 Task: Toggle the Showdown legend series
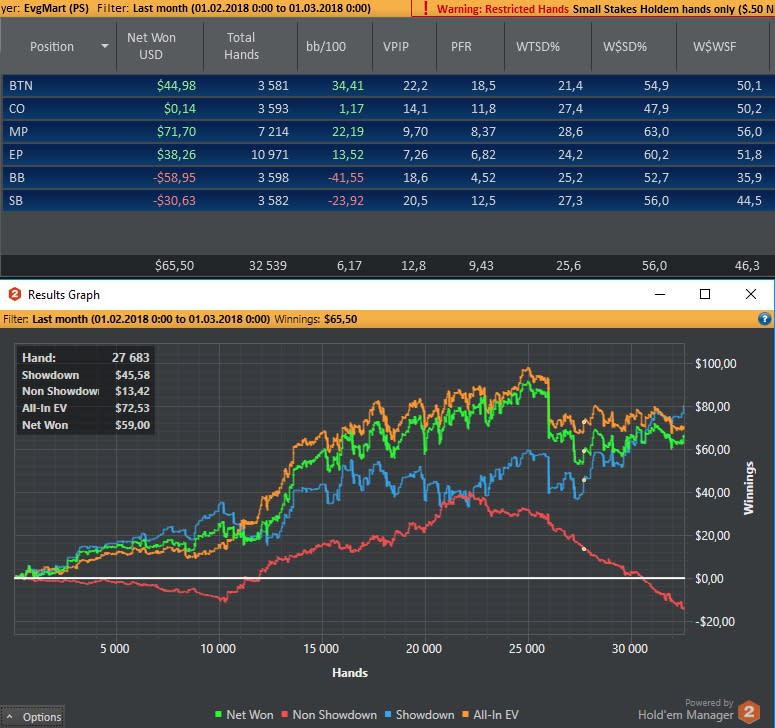pyautogui.click(x=419, y=715)
